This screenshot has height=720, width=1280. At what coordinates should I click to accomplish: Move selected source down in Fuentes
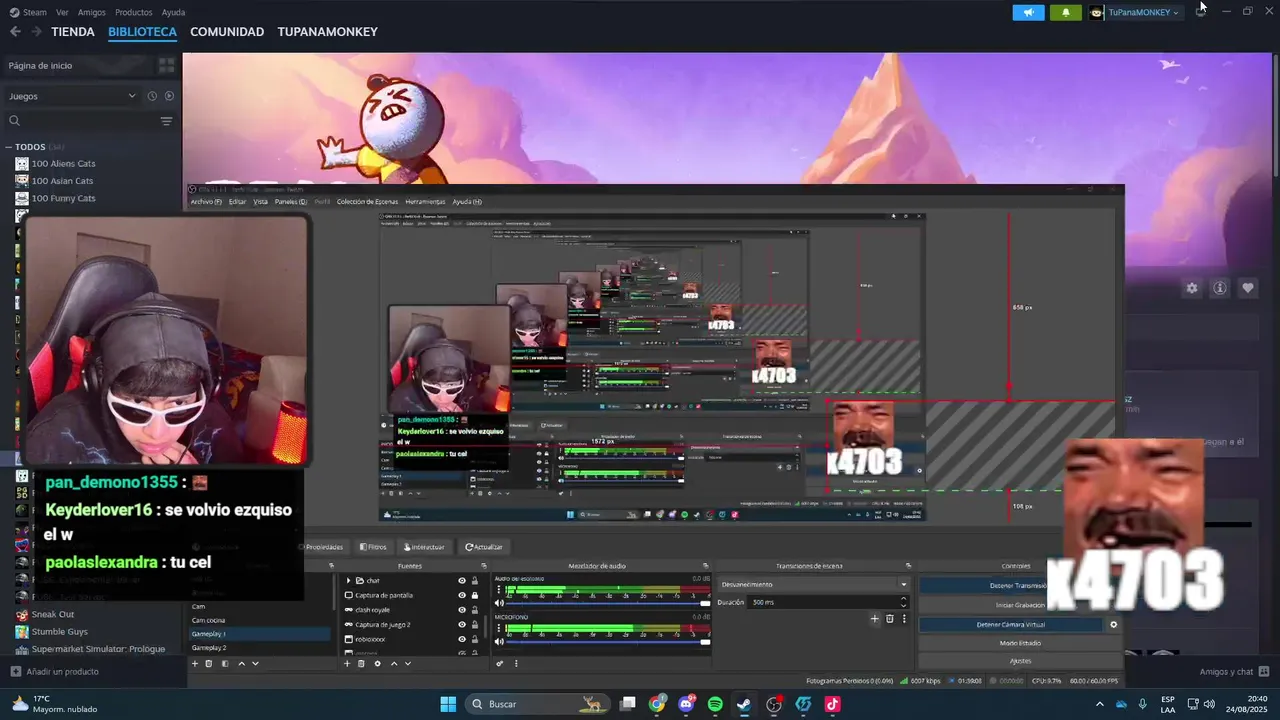tap(407, 663)
